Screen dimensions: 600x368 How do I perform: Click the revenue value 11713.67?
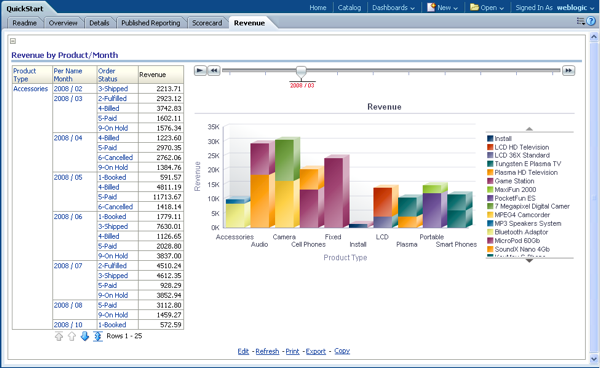[x=167, y=197]
